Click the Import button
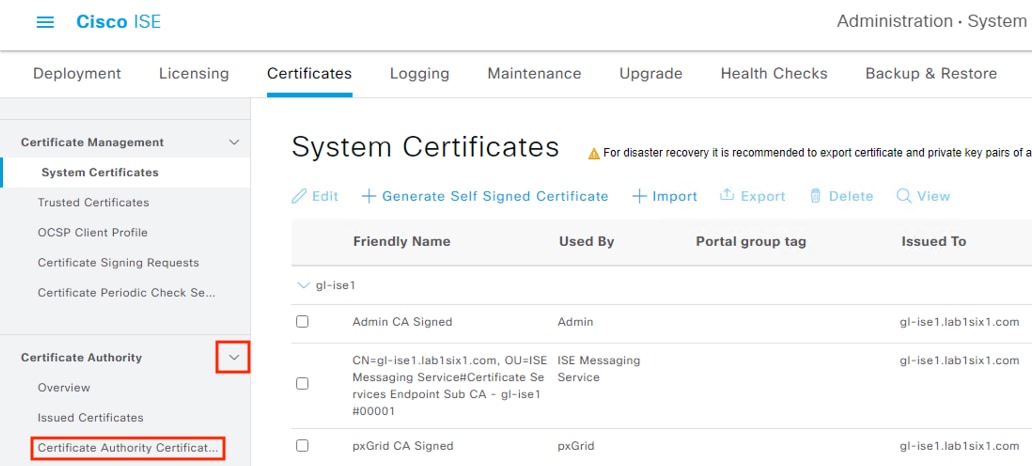Image resolution: width=1032 pixels, height=466 pixels. tap(665, 196)
